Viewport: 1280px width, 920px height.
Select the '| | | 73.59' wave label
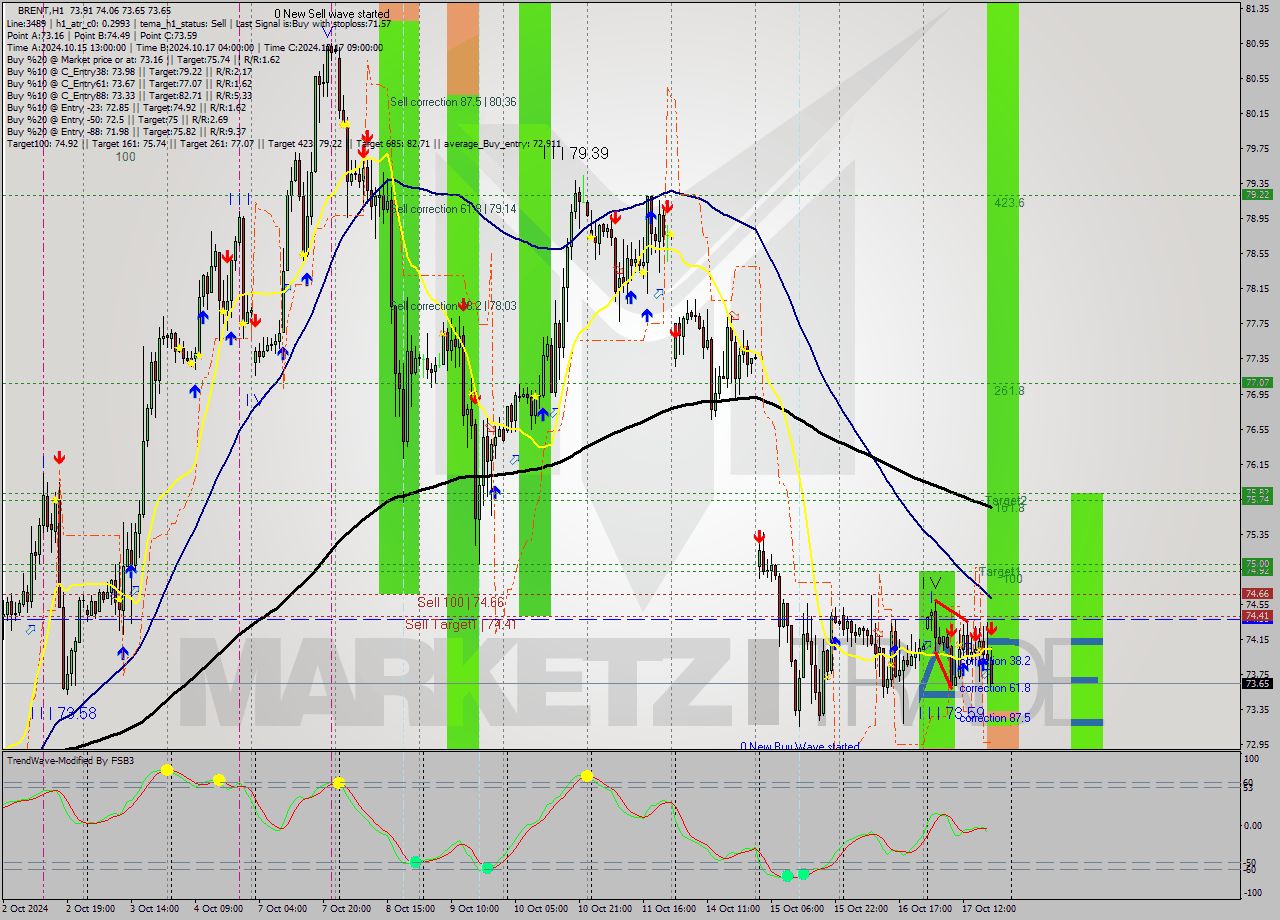[952, 713]
